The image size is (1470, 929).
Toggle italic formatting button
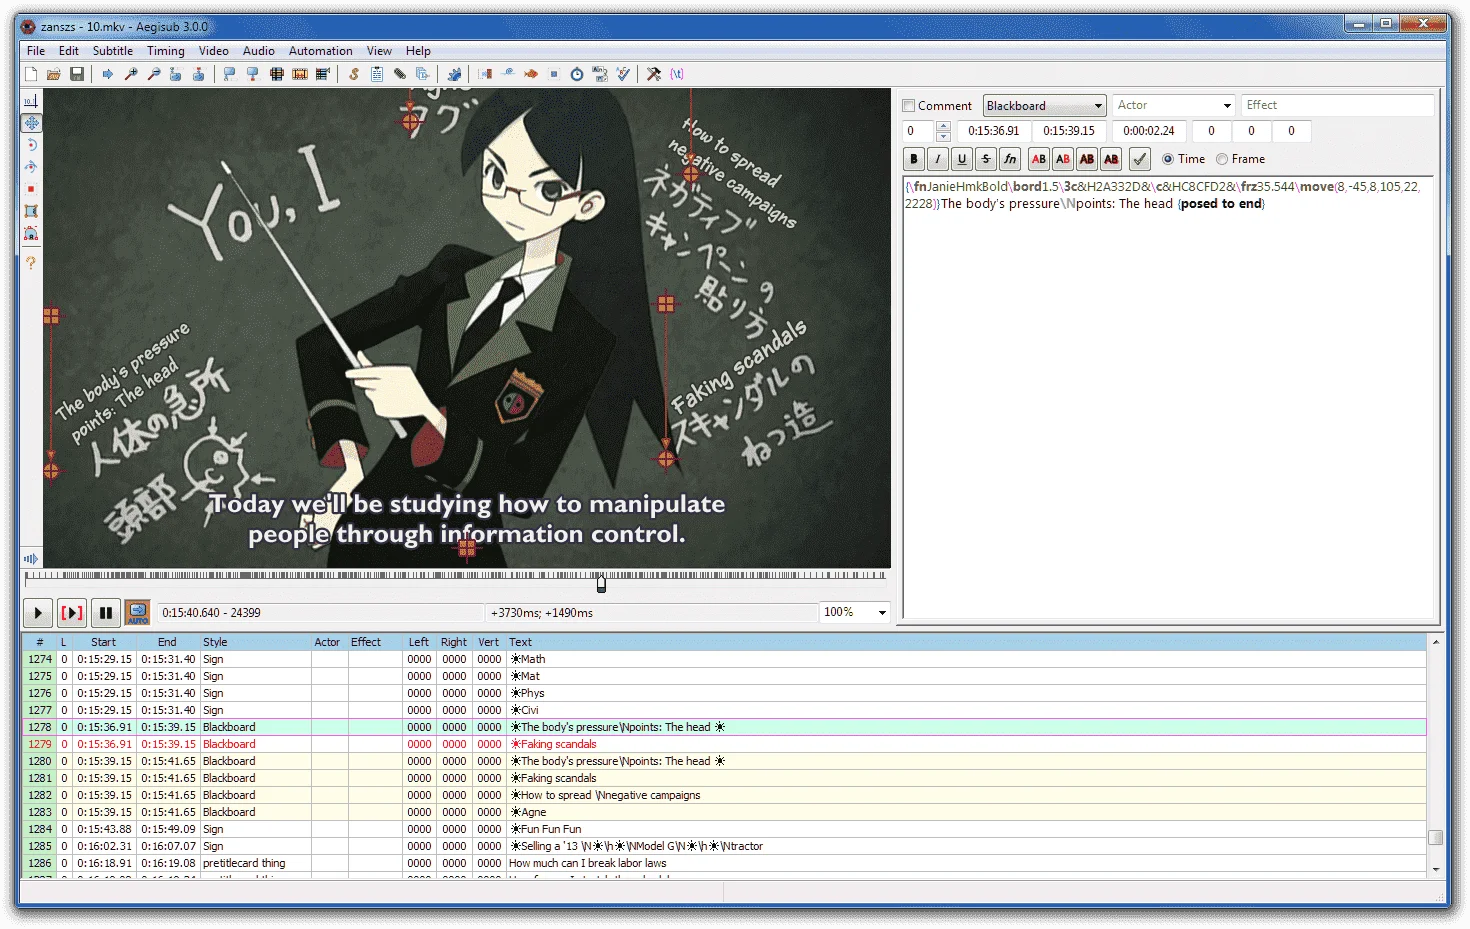tap(938, 159)
